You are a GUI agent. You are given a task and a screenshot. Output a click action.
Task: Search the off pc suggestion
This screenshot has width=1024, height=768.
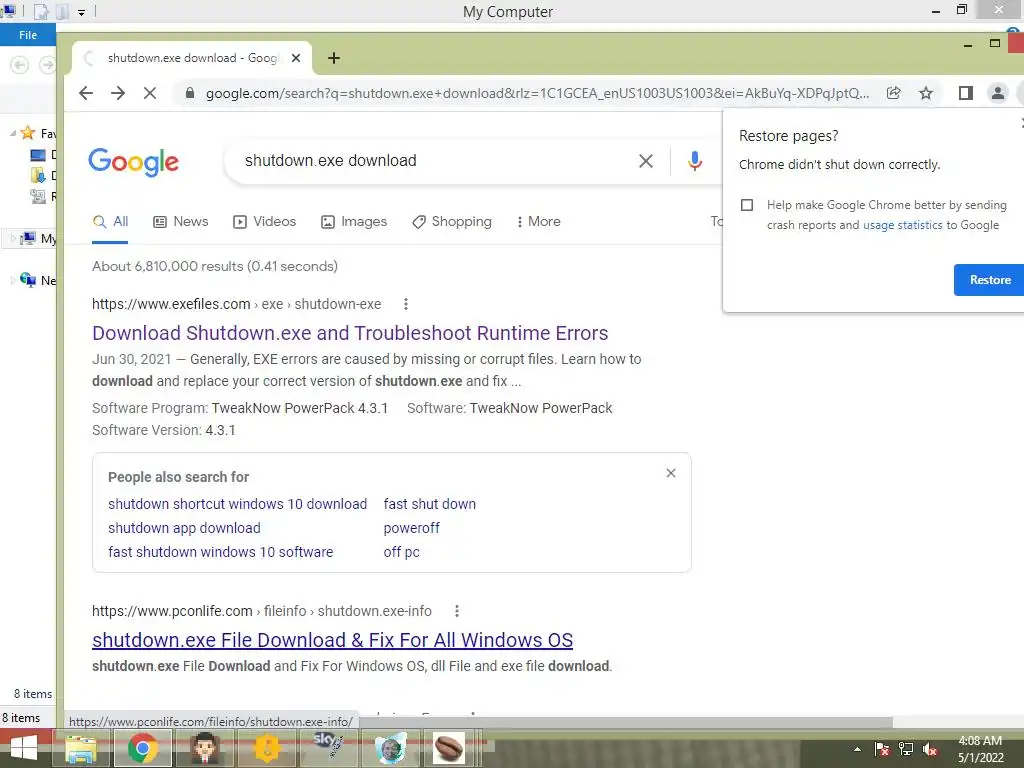(x=402, y=552)
